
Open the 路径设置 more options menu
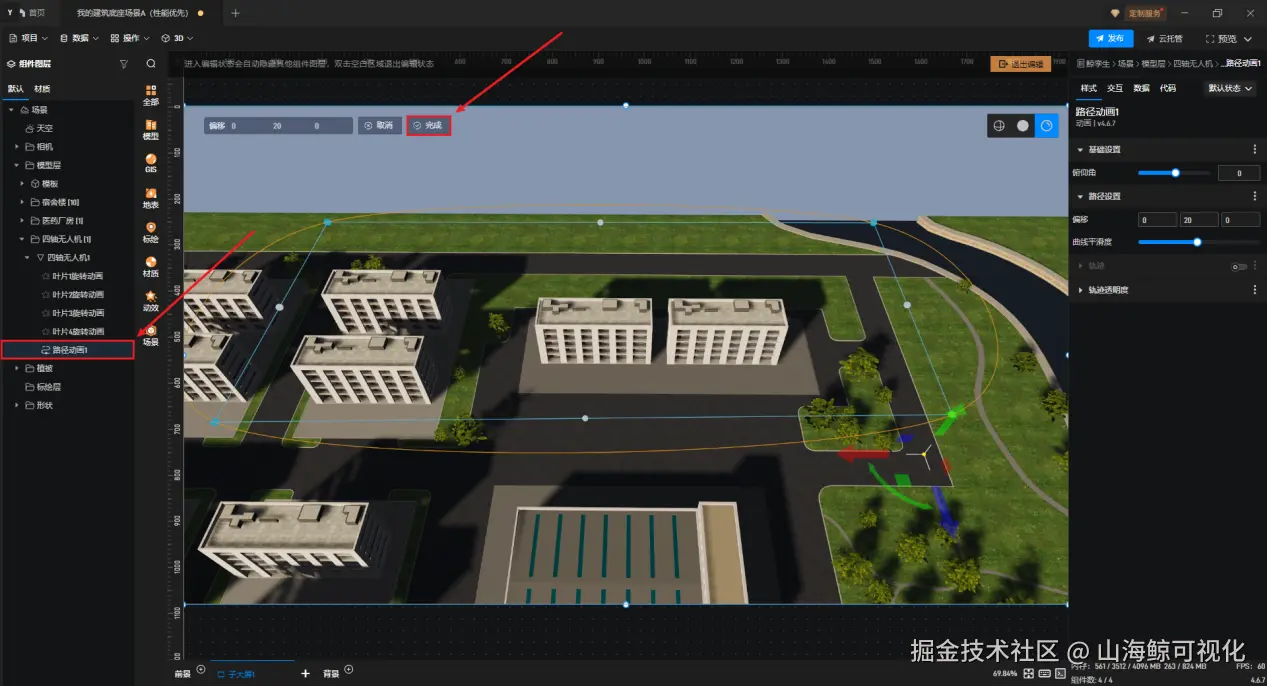(1255, 196)
